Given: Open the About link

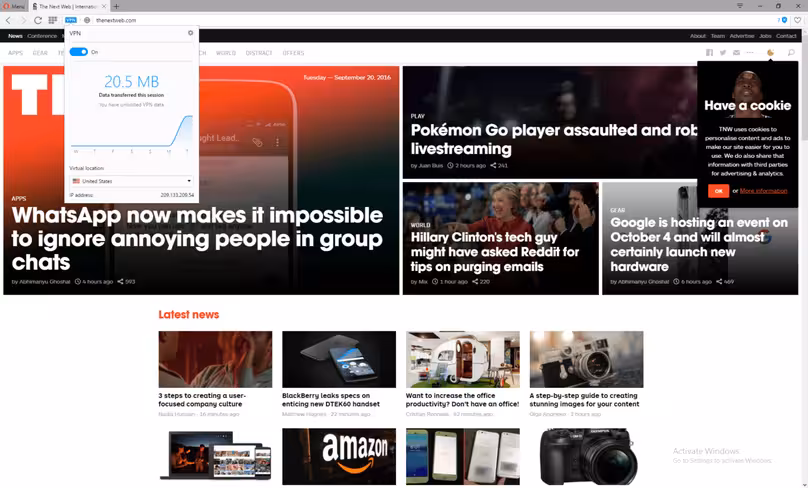Looking at the screenshot, I should coord(698,36).
